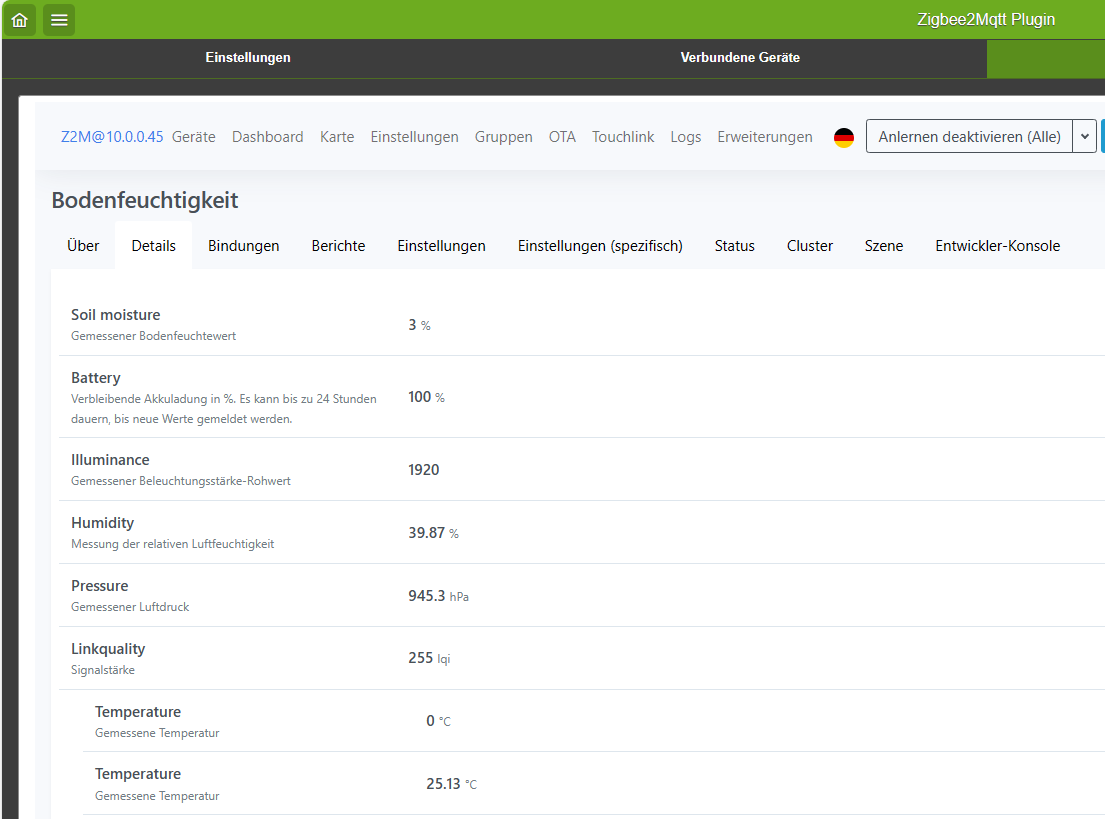Open the Touchlink menu item

click(x=623, y=137)
